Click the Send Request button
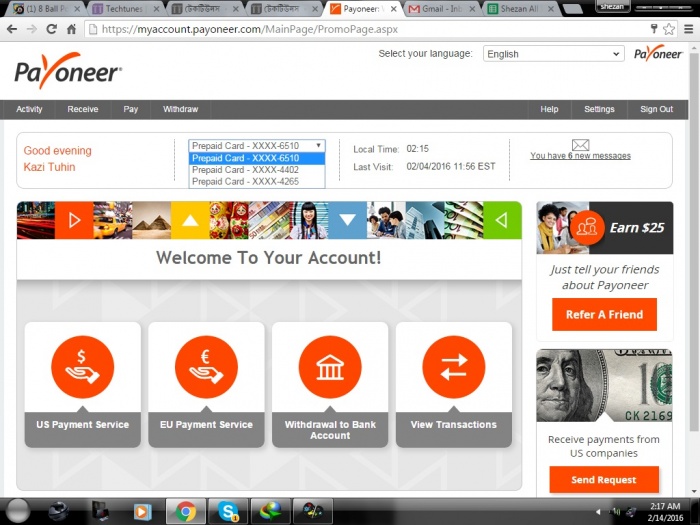This screenshot has height=525, width=700. click(x=604, y=479)
